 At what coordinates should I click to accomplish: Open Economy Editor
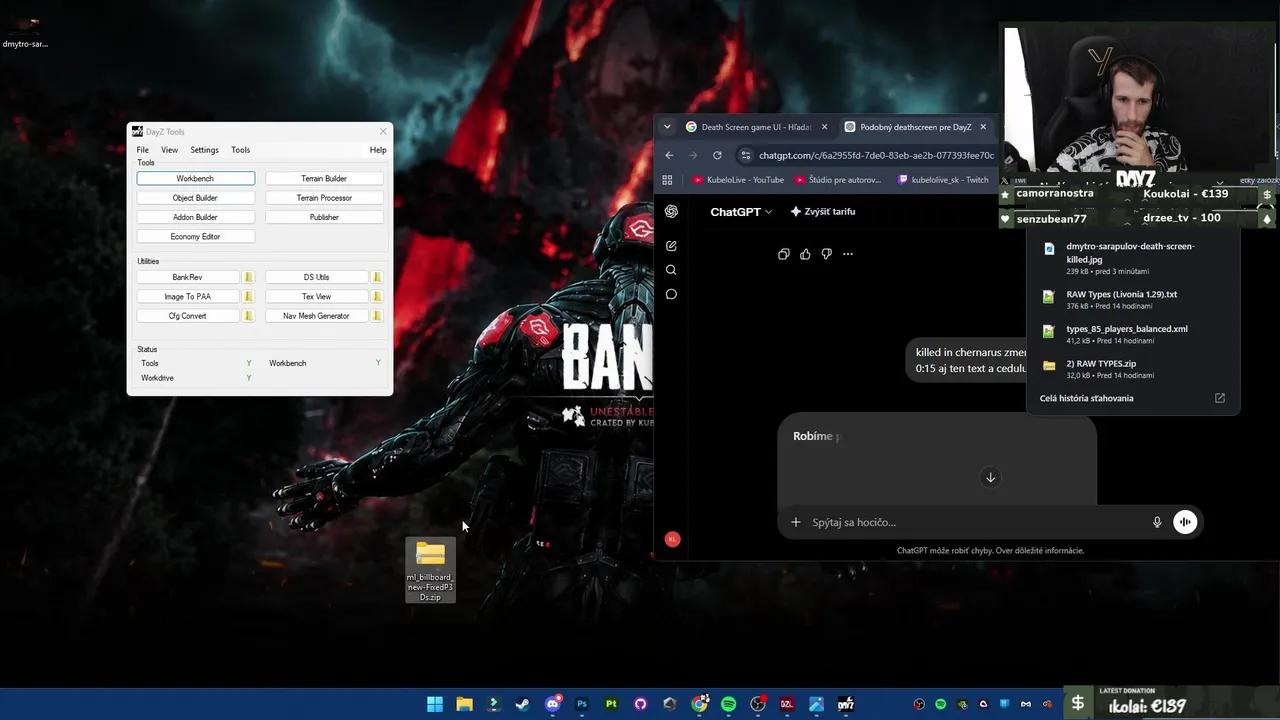[196, 237]
